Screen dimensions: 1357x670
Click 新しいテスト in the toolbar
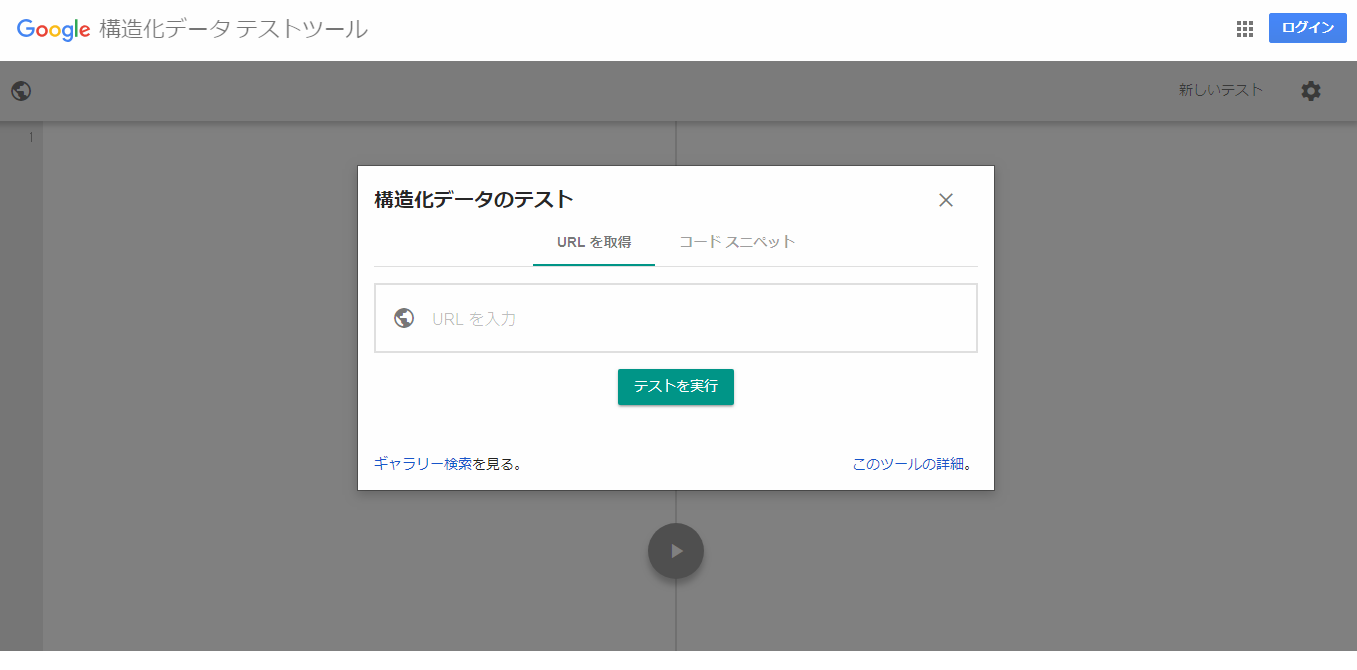pos(1220,90)
